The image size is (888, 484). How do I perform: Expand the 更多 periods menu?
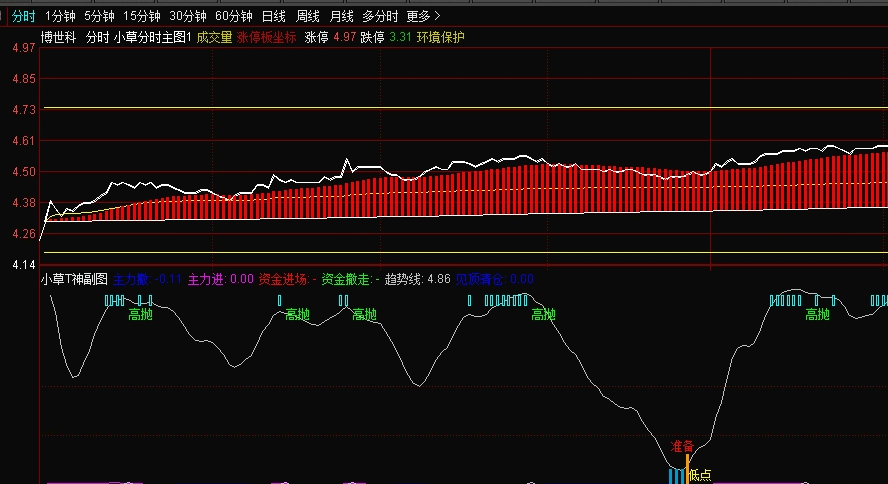pos(423,16)
